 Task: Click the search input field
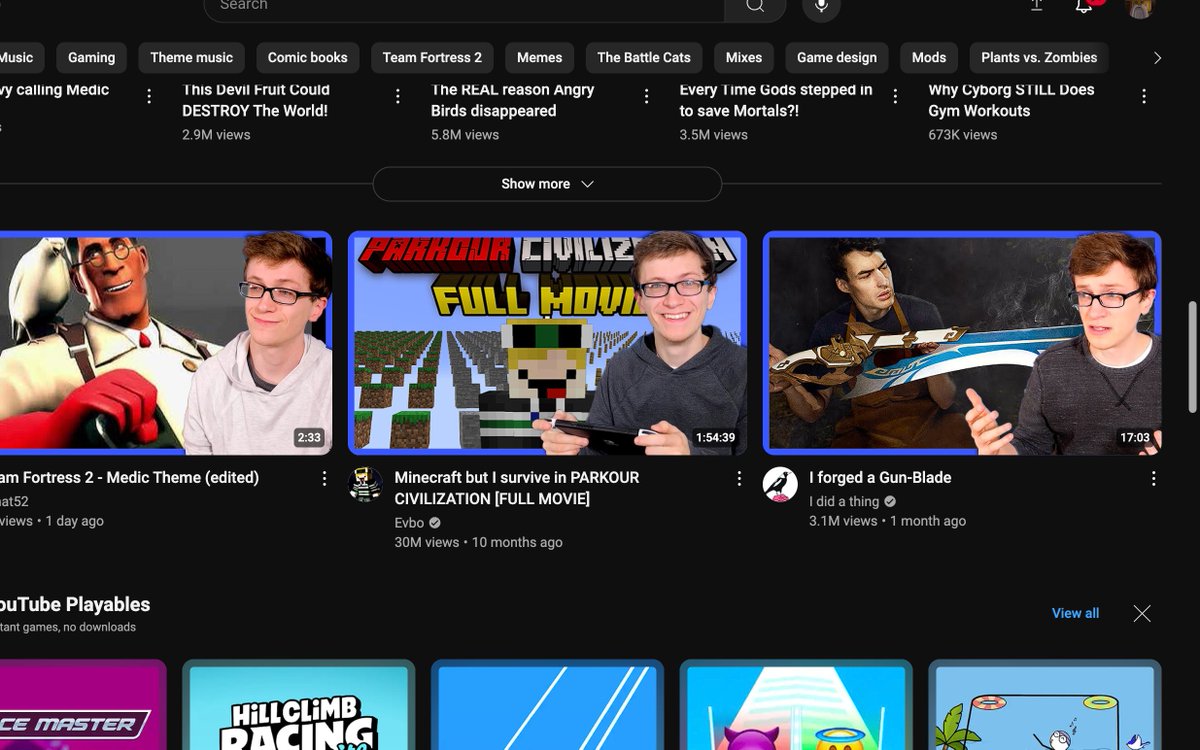point(464,6)
